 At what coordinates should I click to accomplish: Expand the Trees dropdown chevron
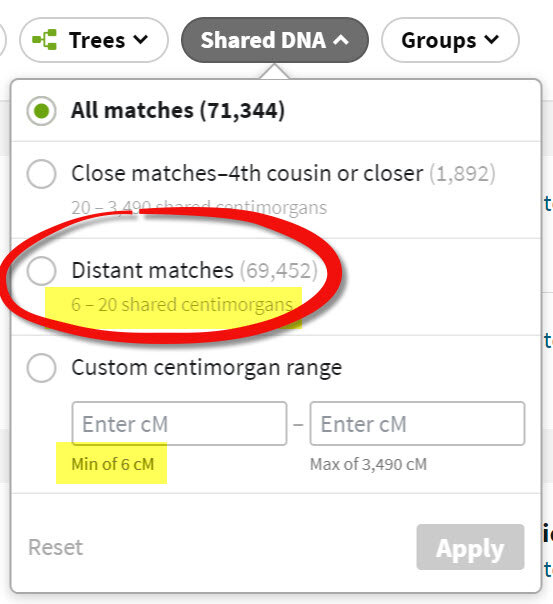pos(140,39)
